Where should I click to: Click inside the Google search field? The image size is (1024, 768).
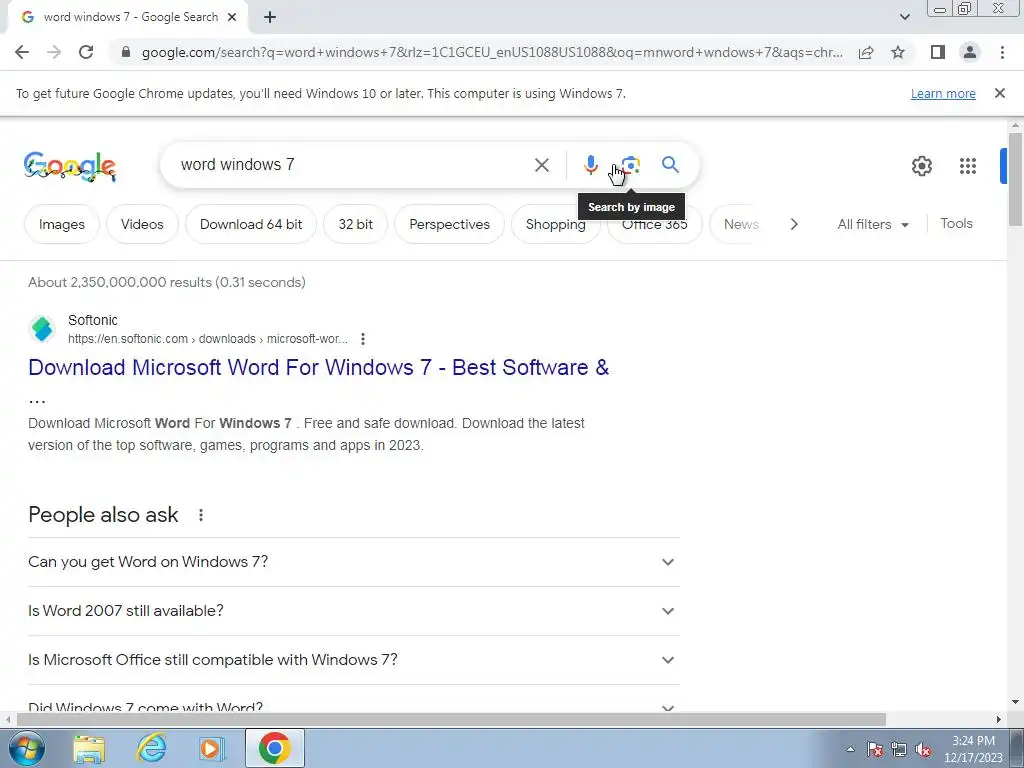(353, 165)
